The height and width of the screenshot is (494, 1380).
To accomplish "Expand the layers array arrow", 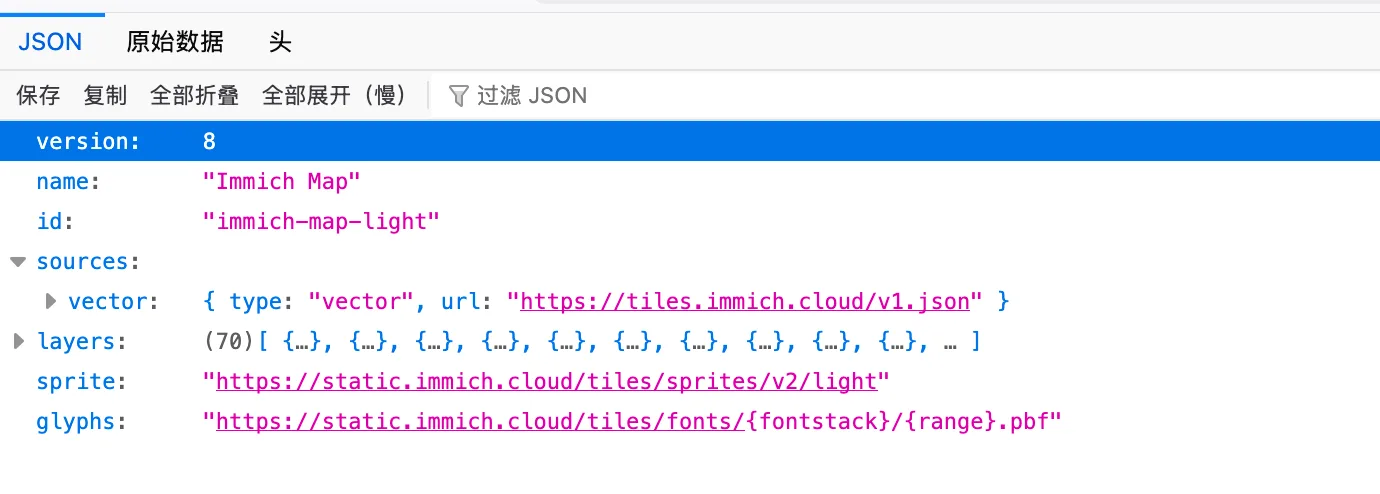I will (18, 342).
